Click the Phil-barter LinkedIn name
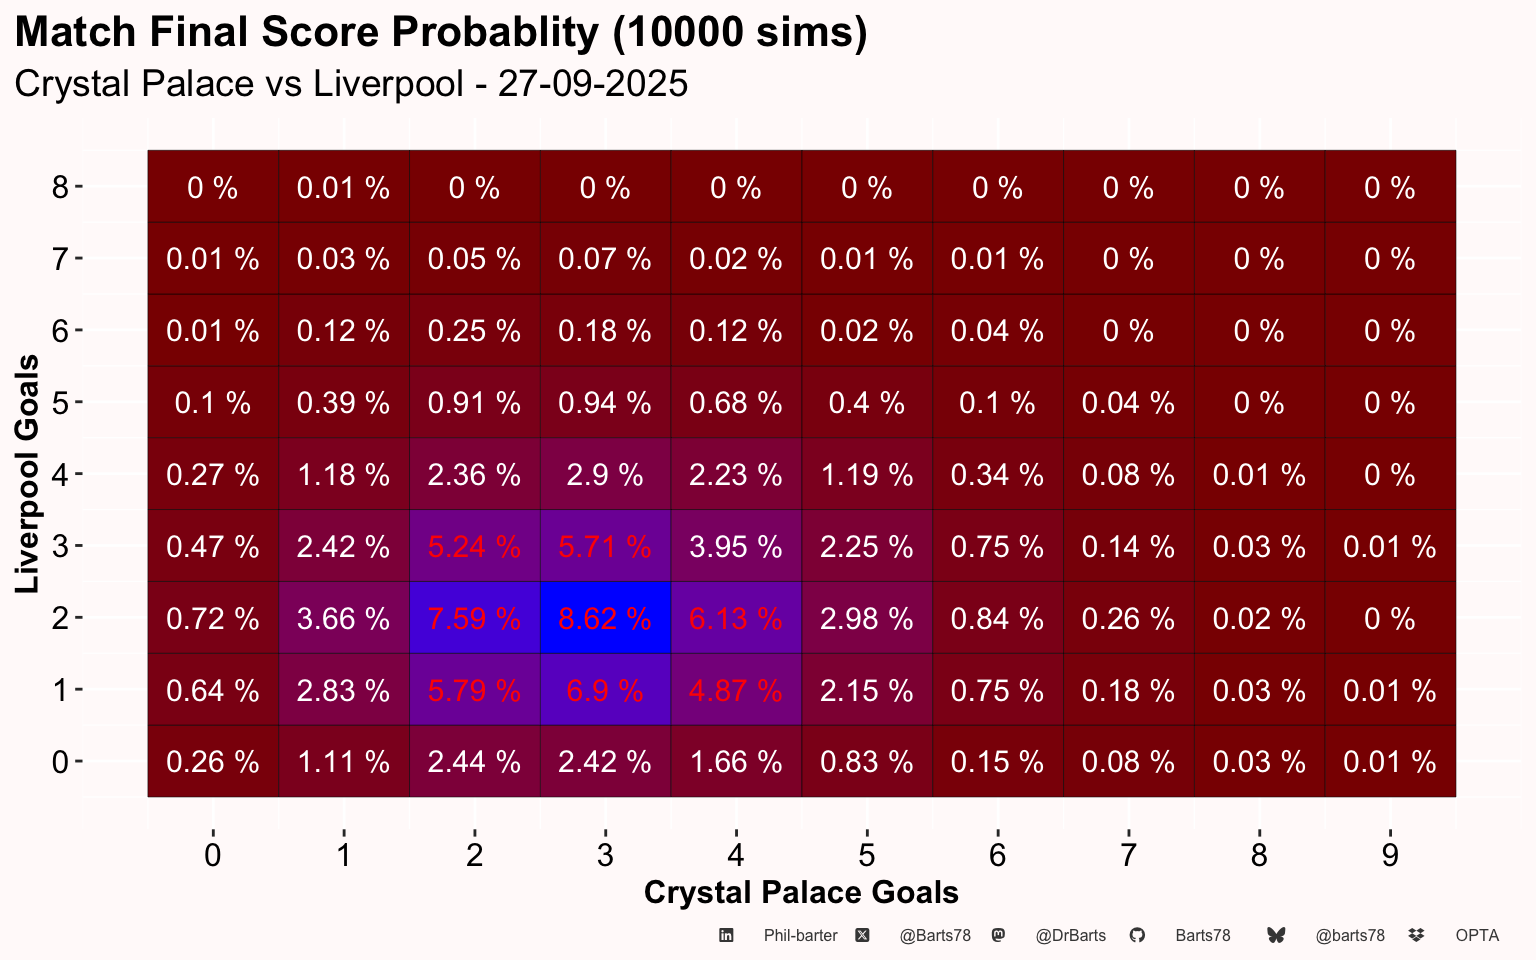Image resolution: width=1536 pixels, height=960 pixels. pyautogui.click(x=800, y=936)
